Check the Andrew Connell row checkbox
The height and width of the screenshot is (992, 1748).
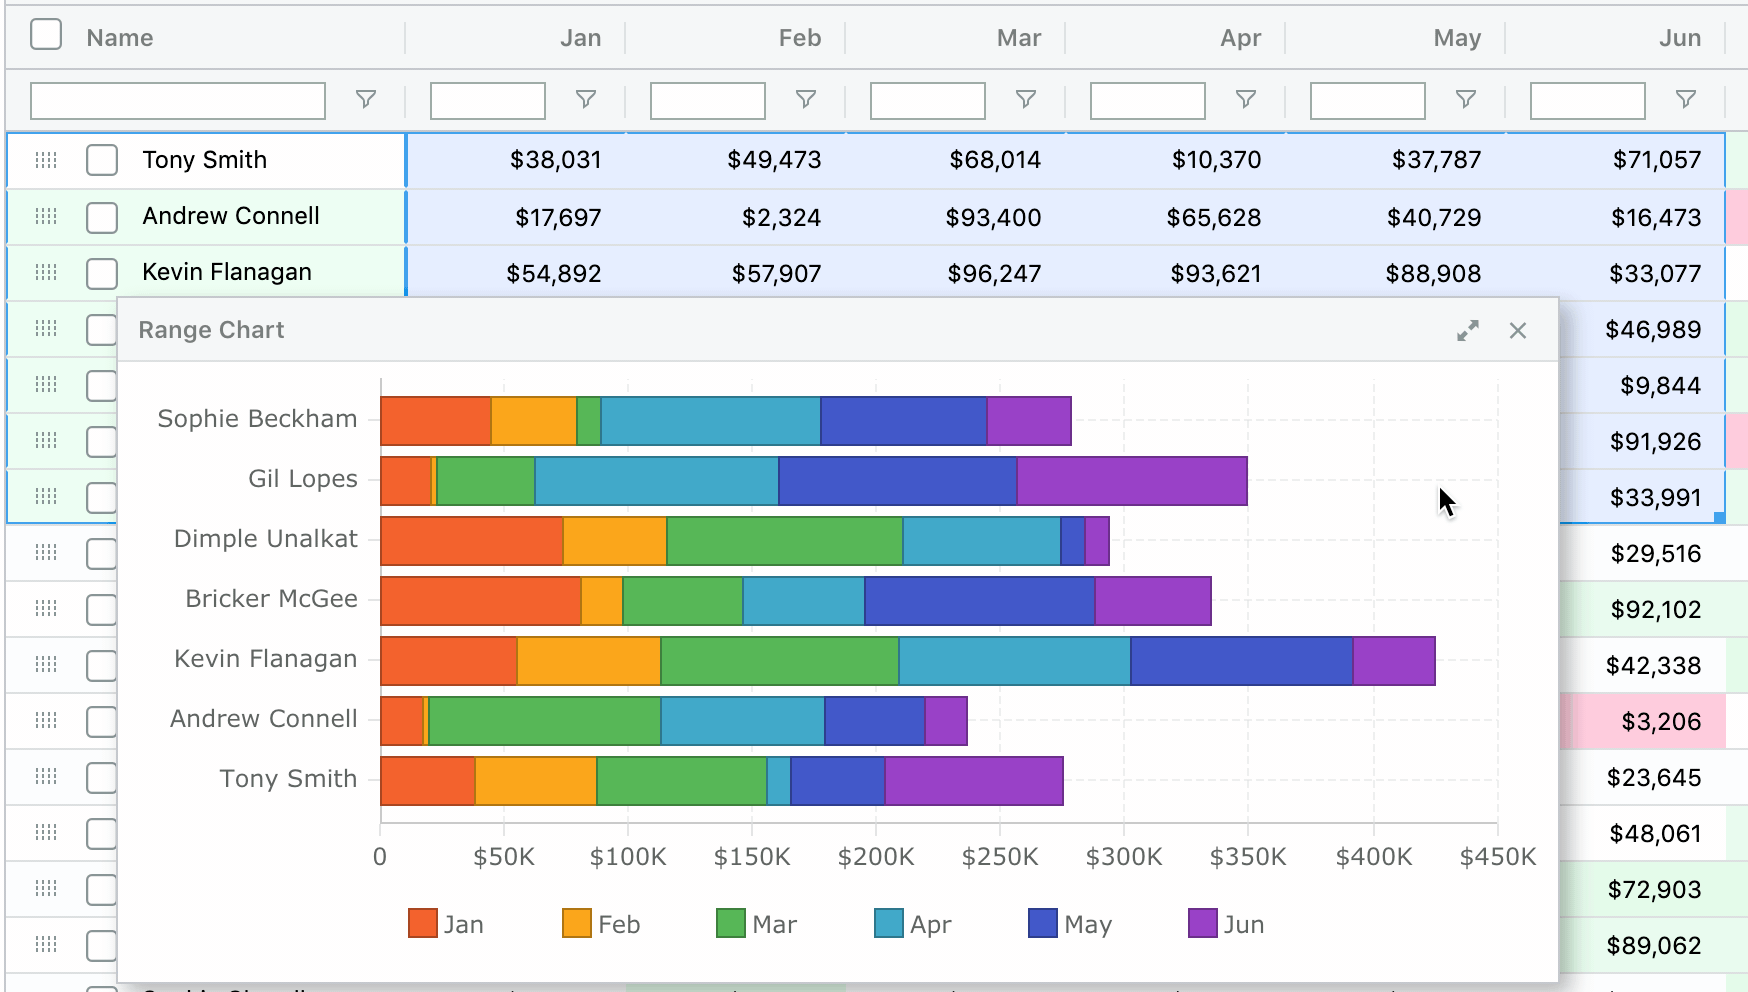[102, 217]
